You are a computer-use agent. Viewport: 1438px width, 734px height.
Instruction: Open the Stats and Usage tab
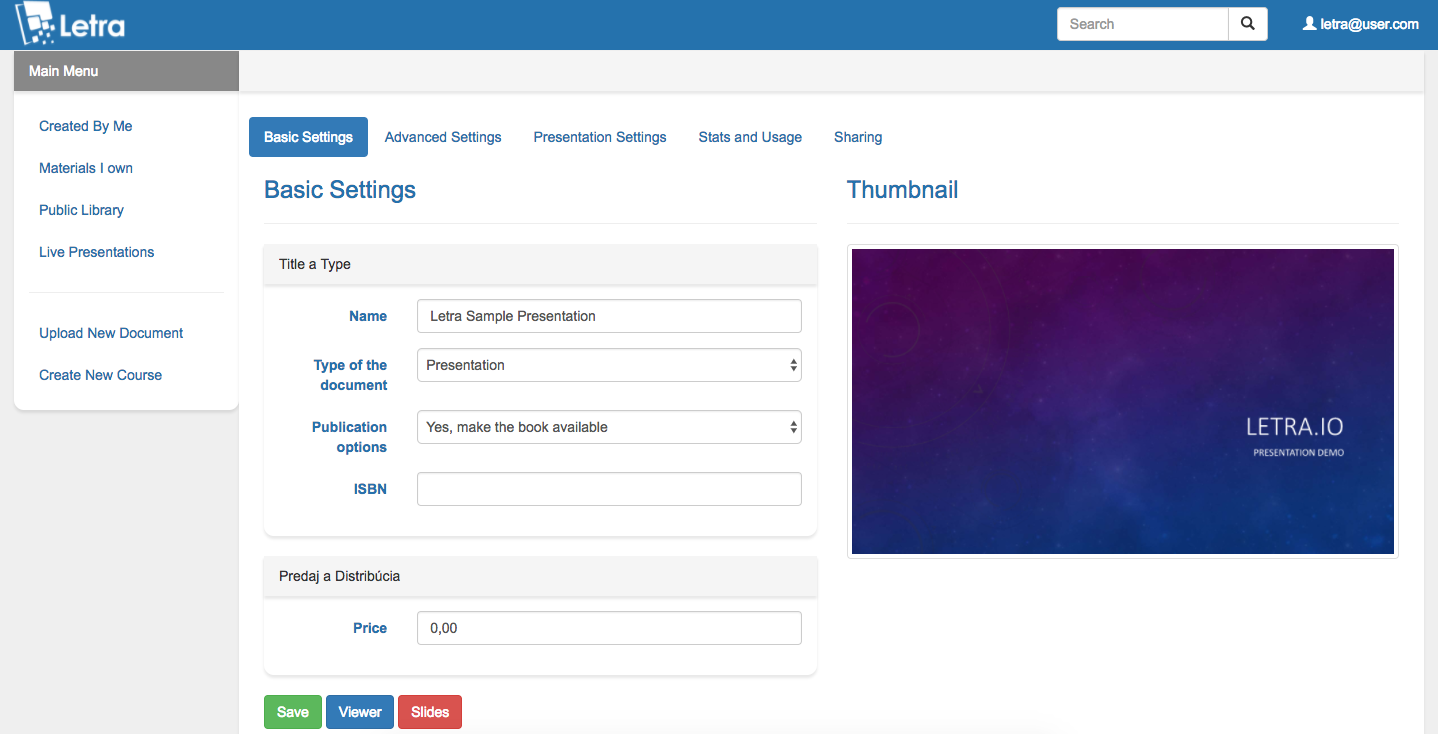pyautogui.click(x=750, y=137)
